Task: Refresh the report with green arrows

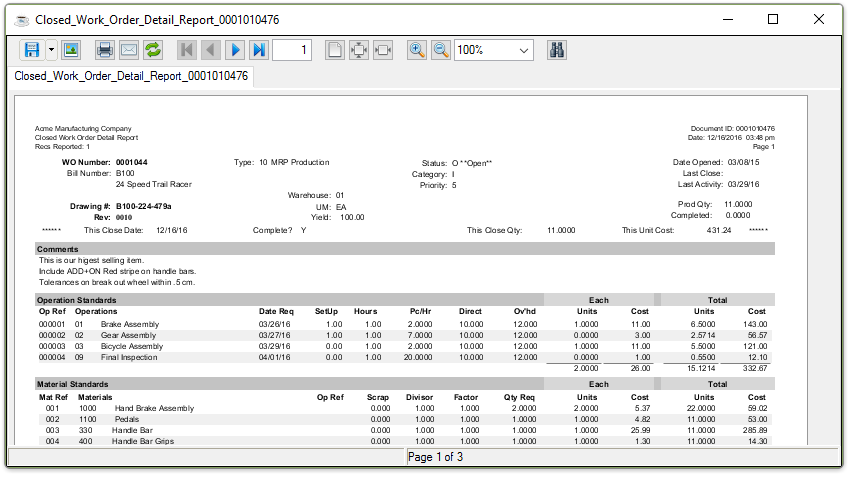Action: [153, 49]
